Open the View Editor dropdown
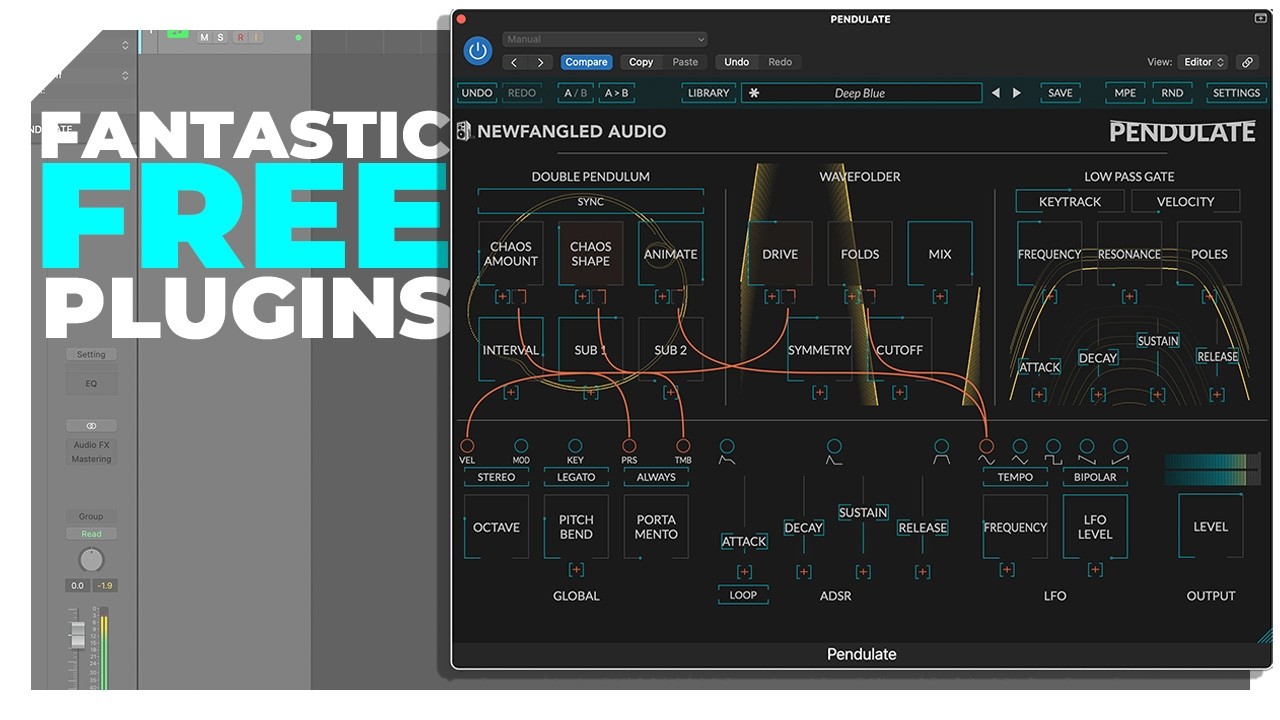The height and width of the screenshot is (720, 1280). coord(1203,62)
